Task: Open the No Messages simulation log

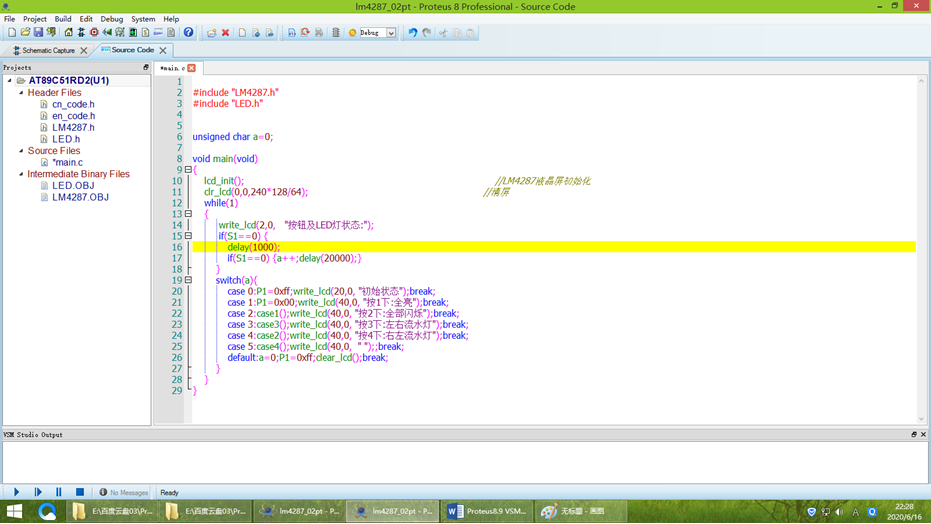Action: coord(124,493)
